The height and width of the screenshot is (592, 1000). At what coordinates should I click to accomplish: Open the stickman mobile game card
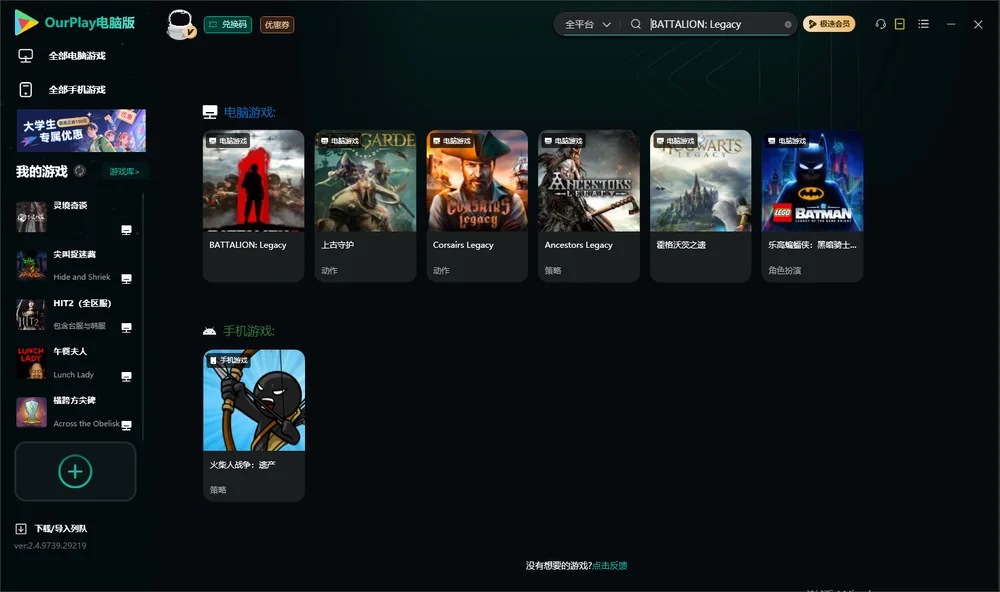click(x=254, y=426)
